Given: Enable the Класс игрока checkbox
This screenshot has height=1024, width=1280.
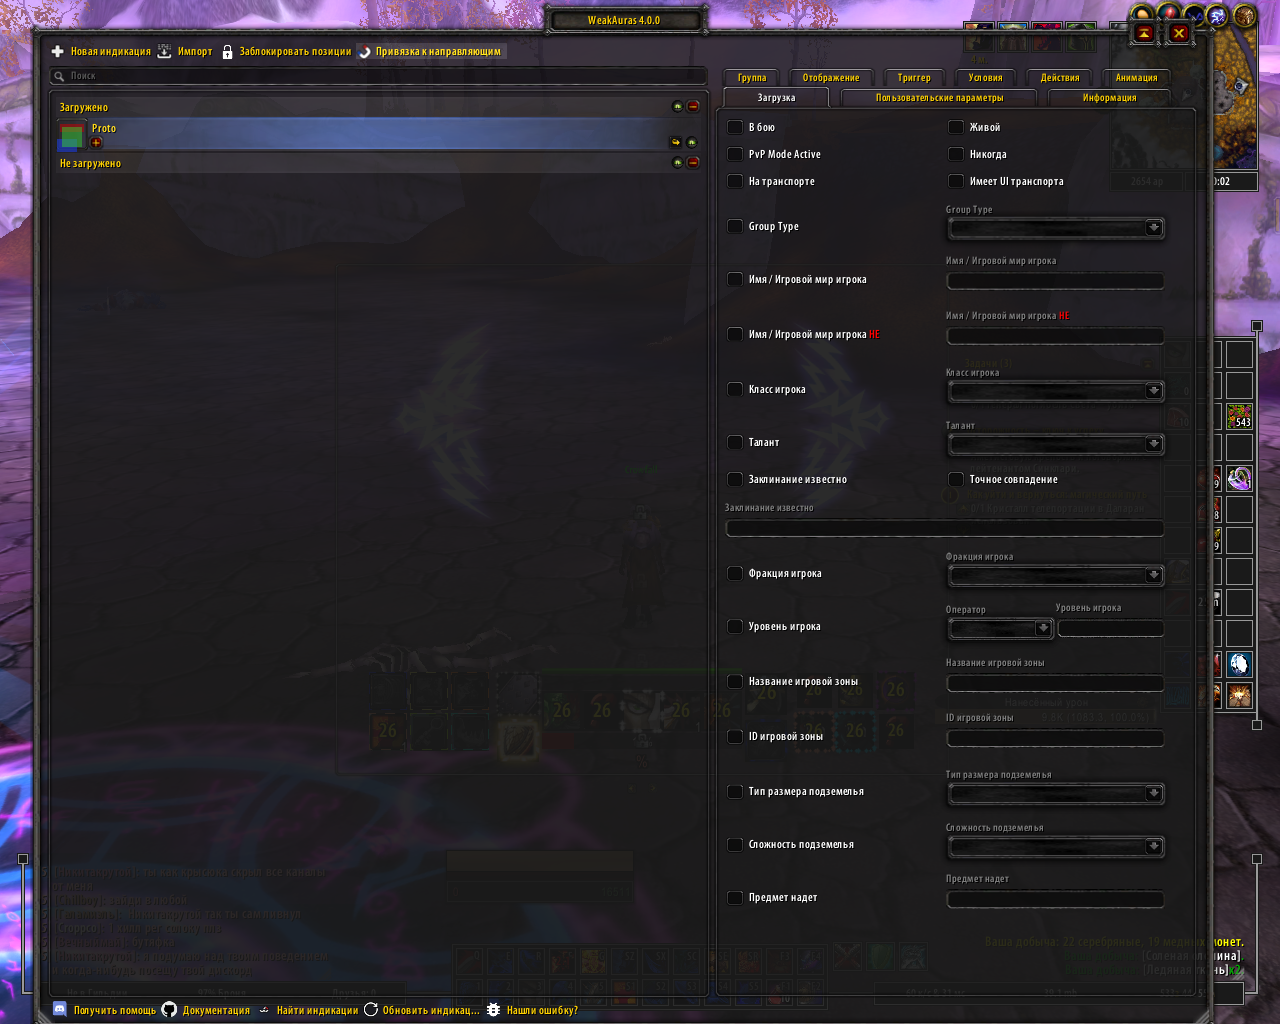Looking at the screenshot, I should [735, 389].
